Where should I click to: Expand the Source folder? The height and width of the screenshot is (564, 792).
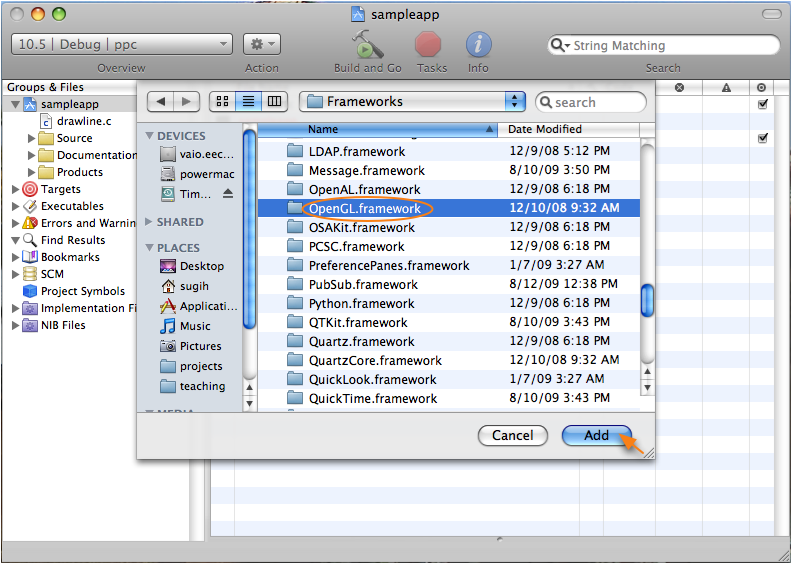(x=31, y=138)
